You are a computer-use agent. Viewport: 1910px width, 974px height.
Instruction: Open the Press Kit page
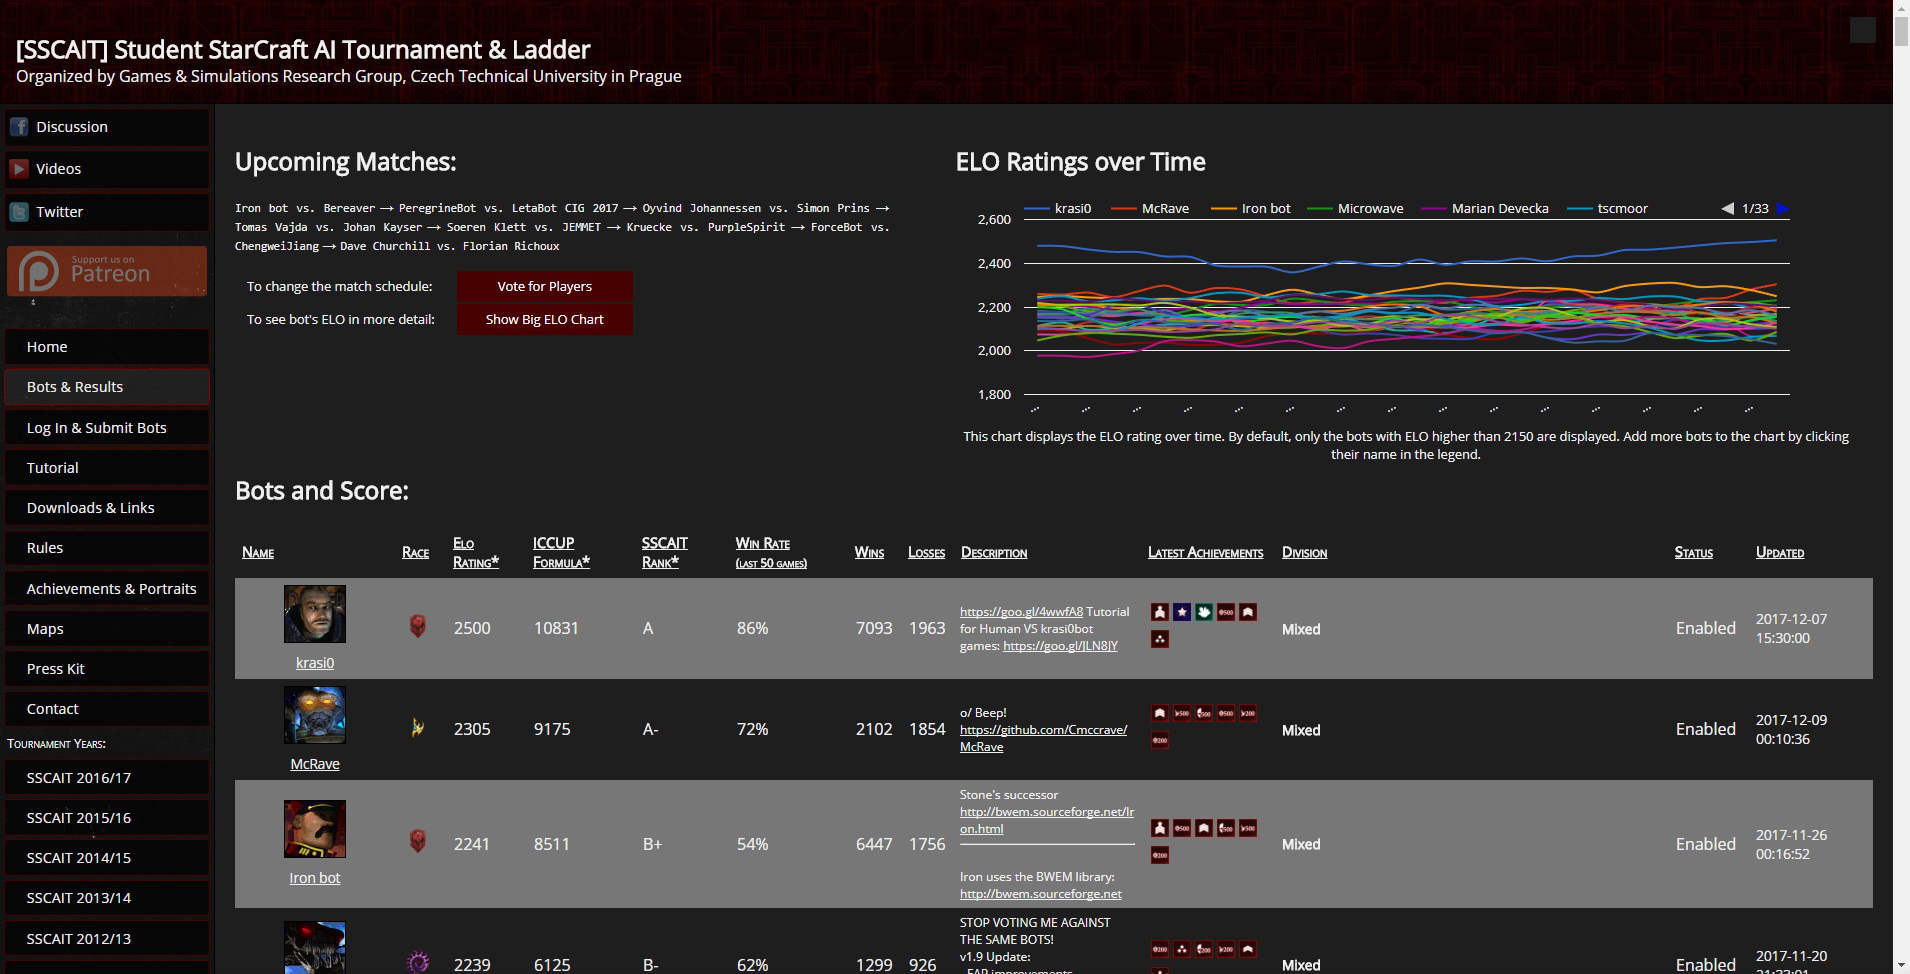click(107, 669)
